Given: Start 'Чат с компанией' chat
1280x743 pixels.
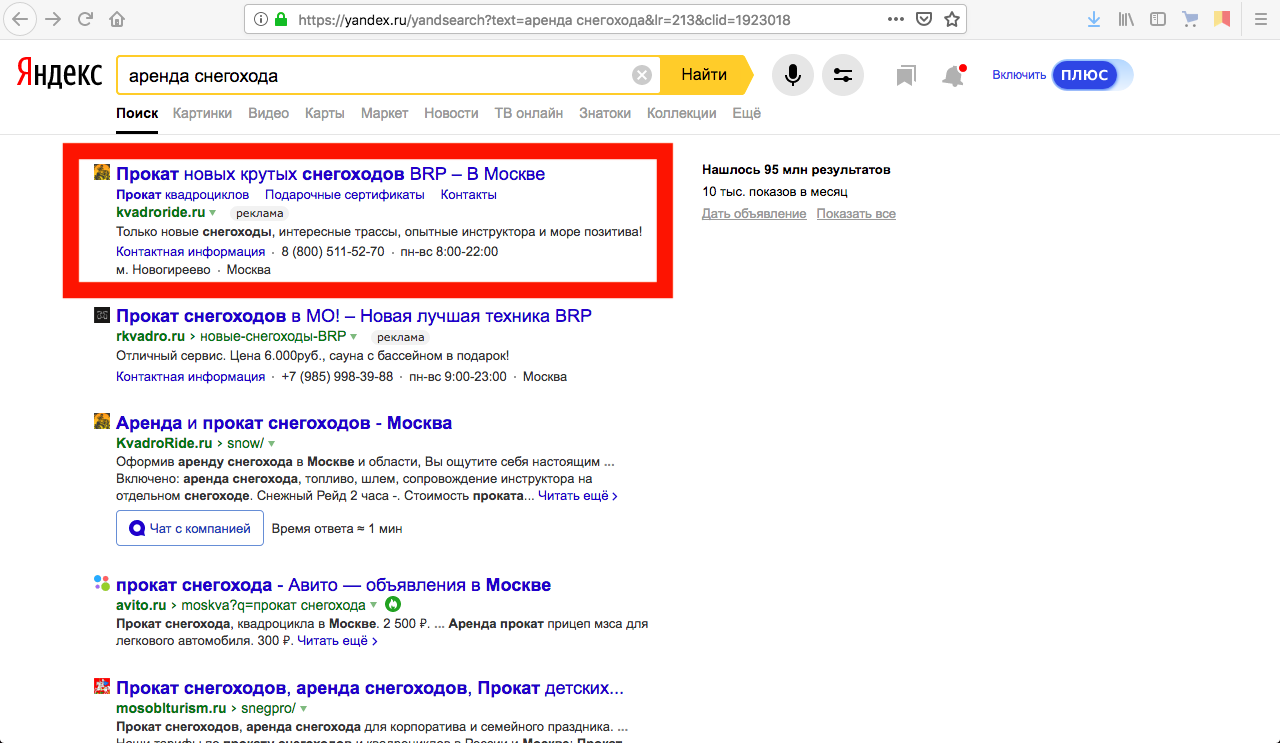Looking at the screenshot, I should [190, 528].
